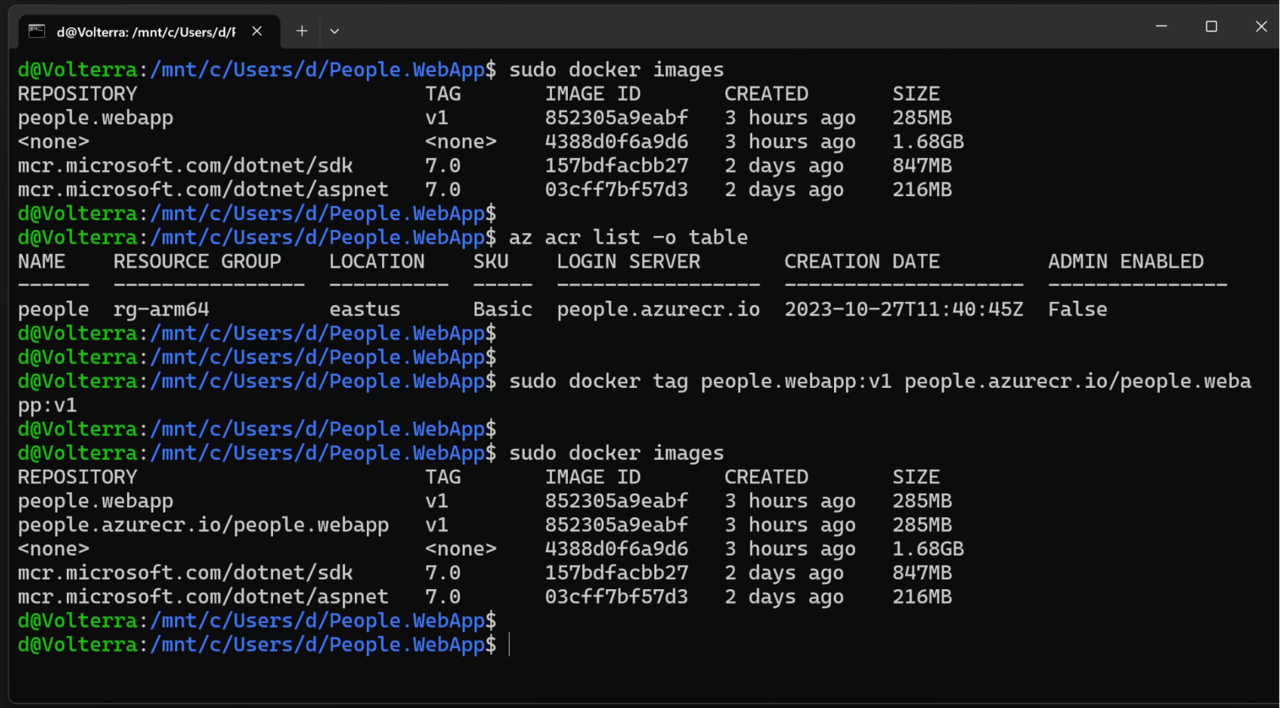Click the terminal icon on the active tab

[36, 31]
